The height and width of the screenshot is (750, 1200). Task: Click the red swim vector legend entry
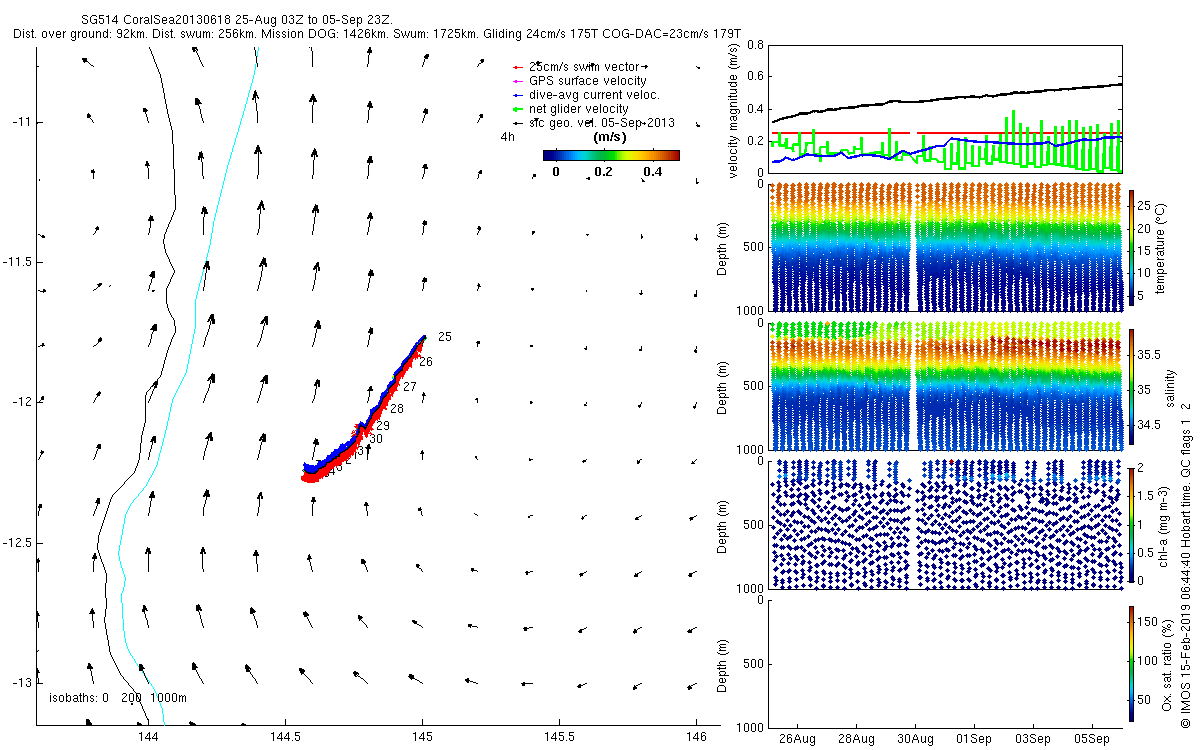[x=581, y=66]
